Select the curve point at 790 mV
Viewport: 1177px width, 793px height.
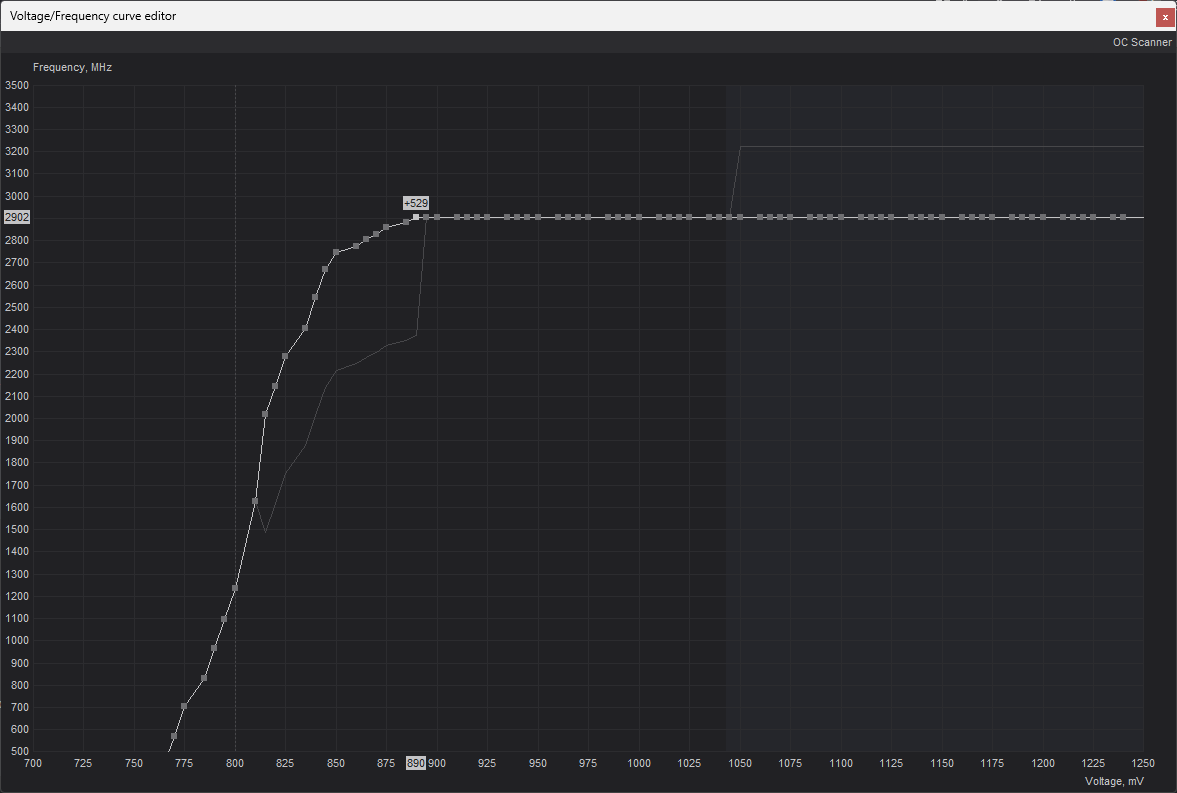(214, 647)
